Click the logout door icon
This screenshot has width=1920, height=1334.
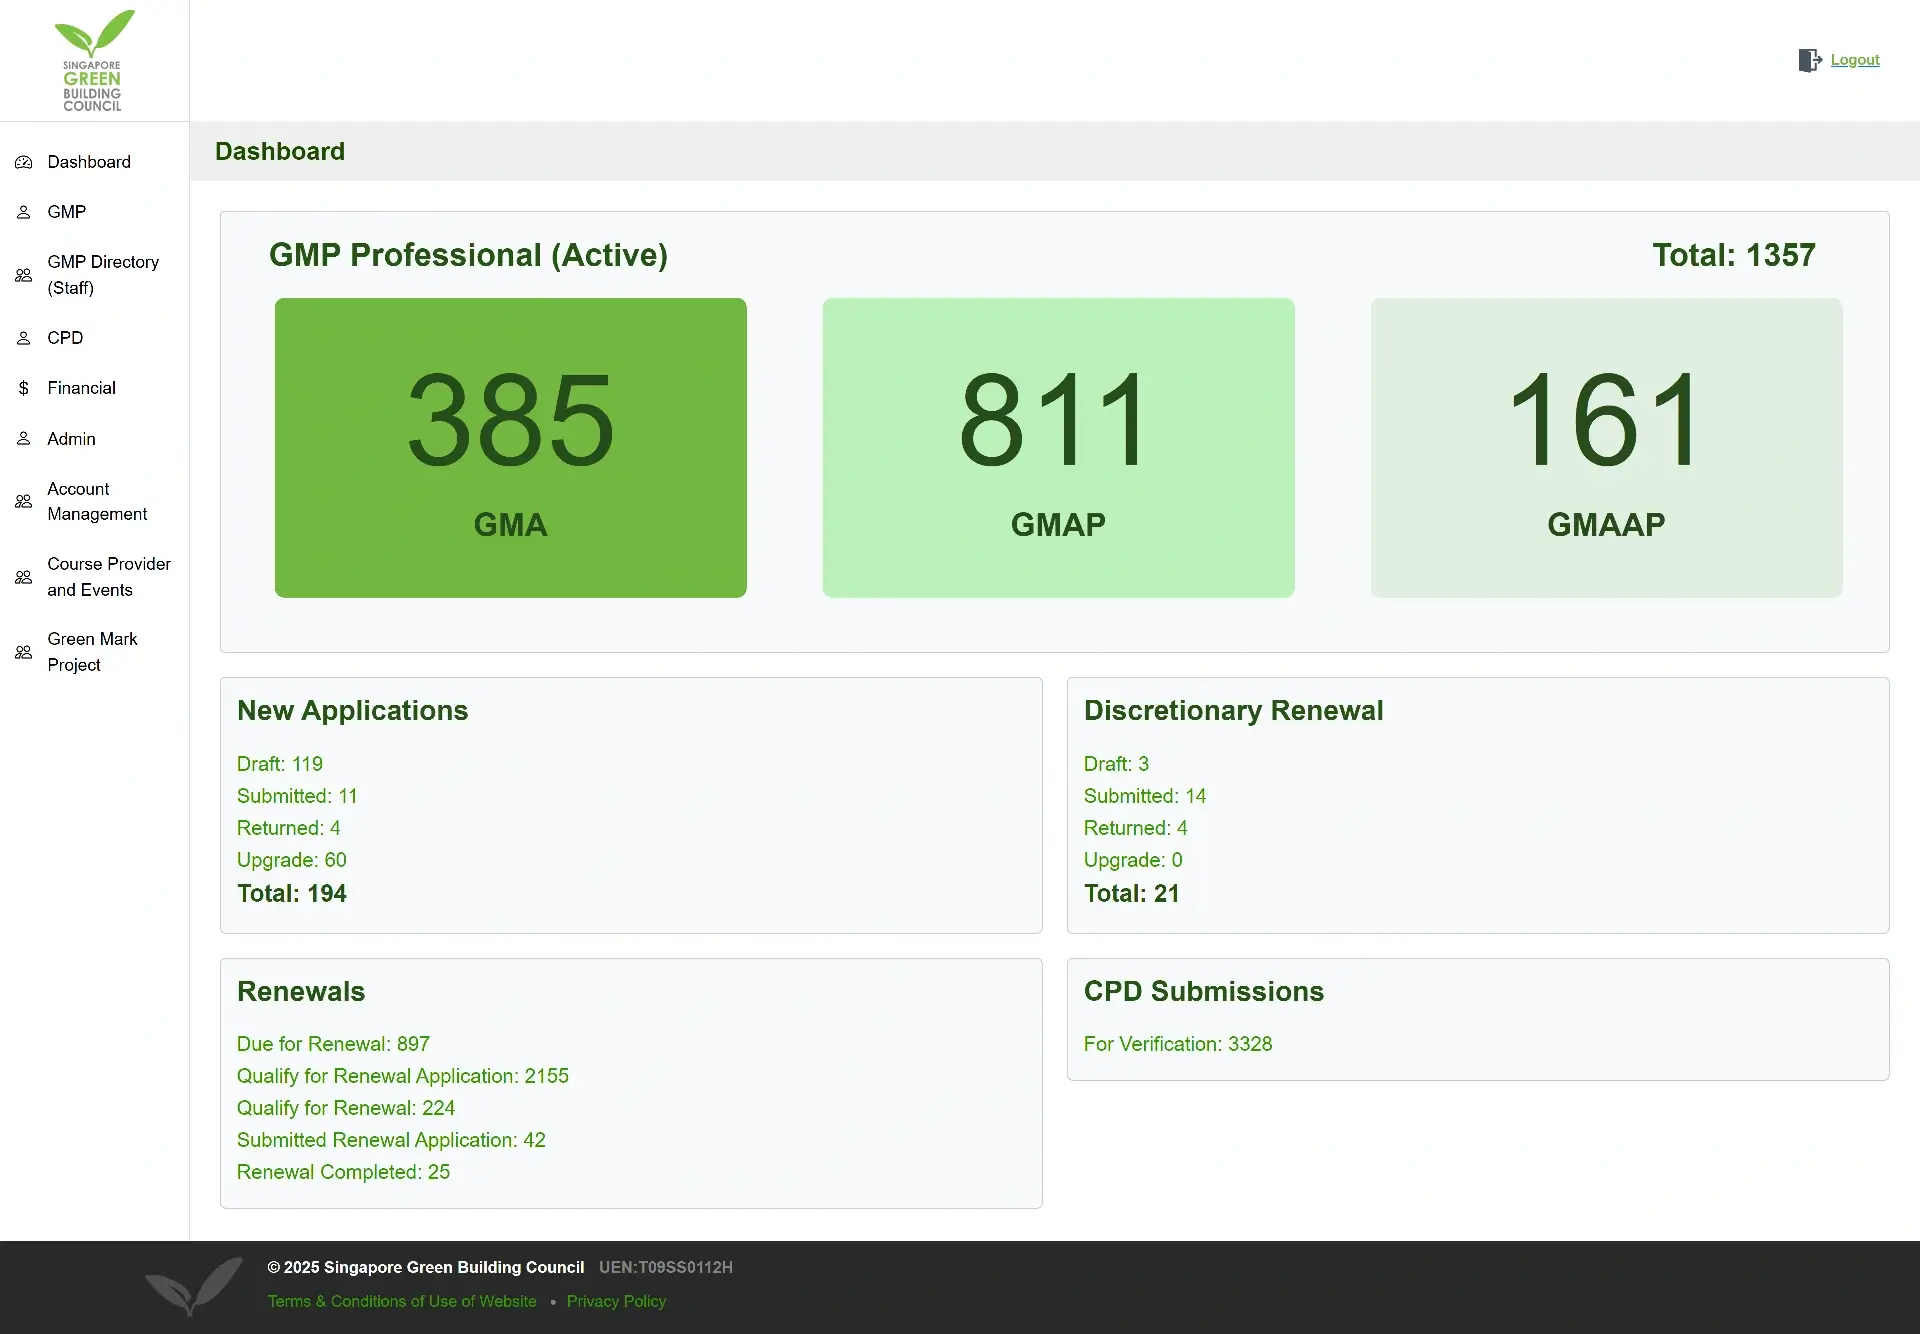1809,60
